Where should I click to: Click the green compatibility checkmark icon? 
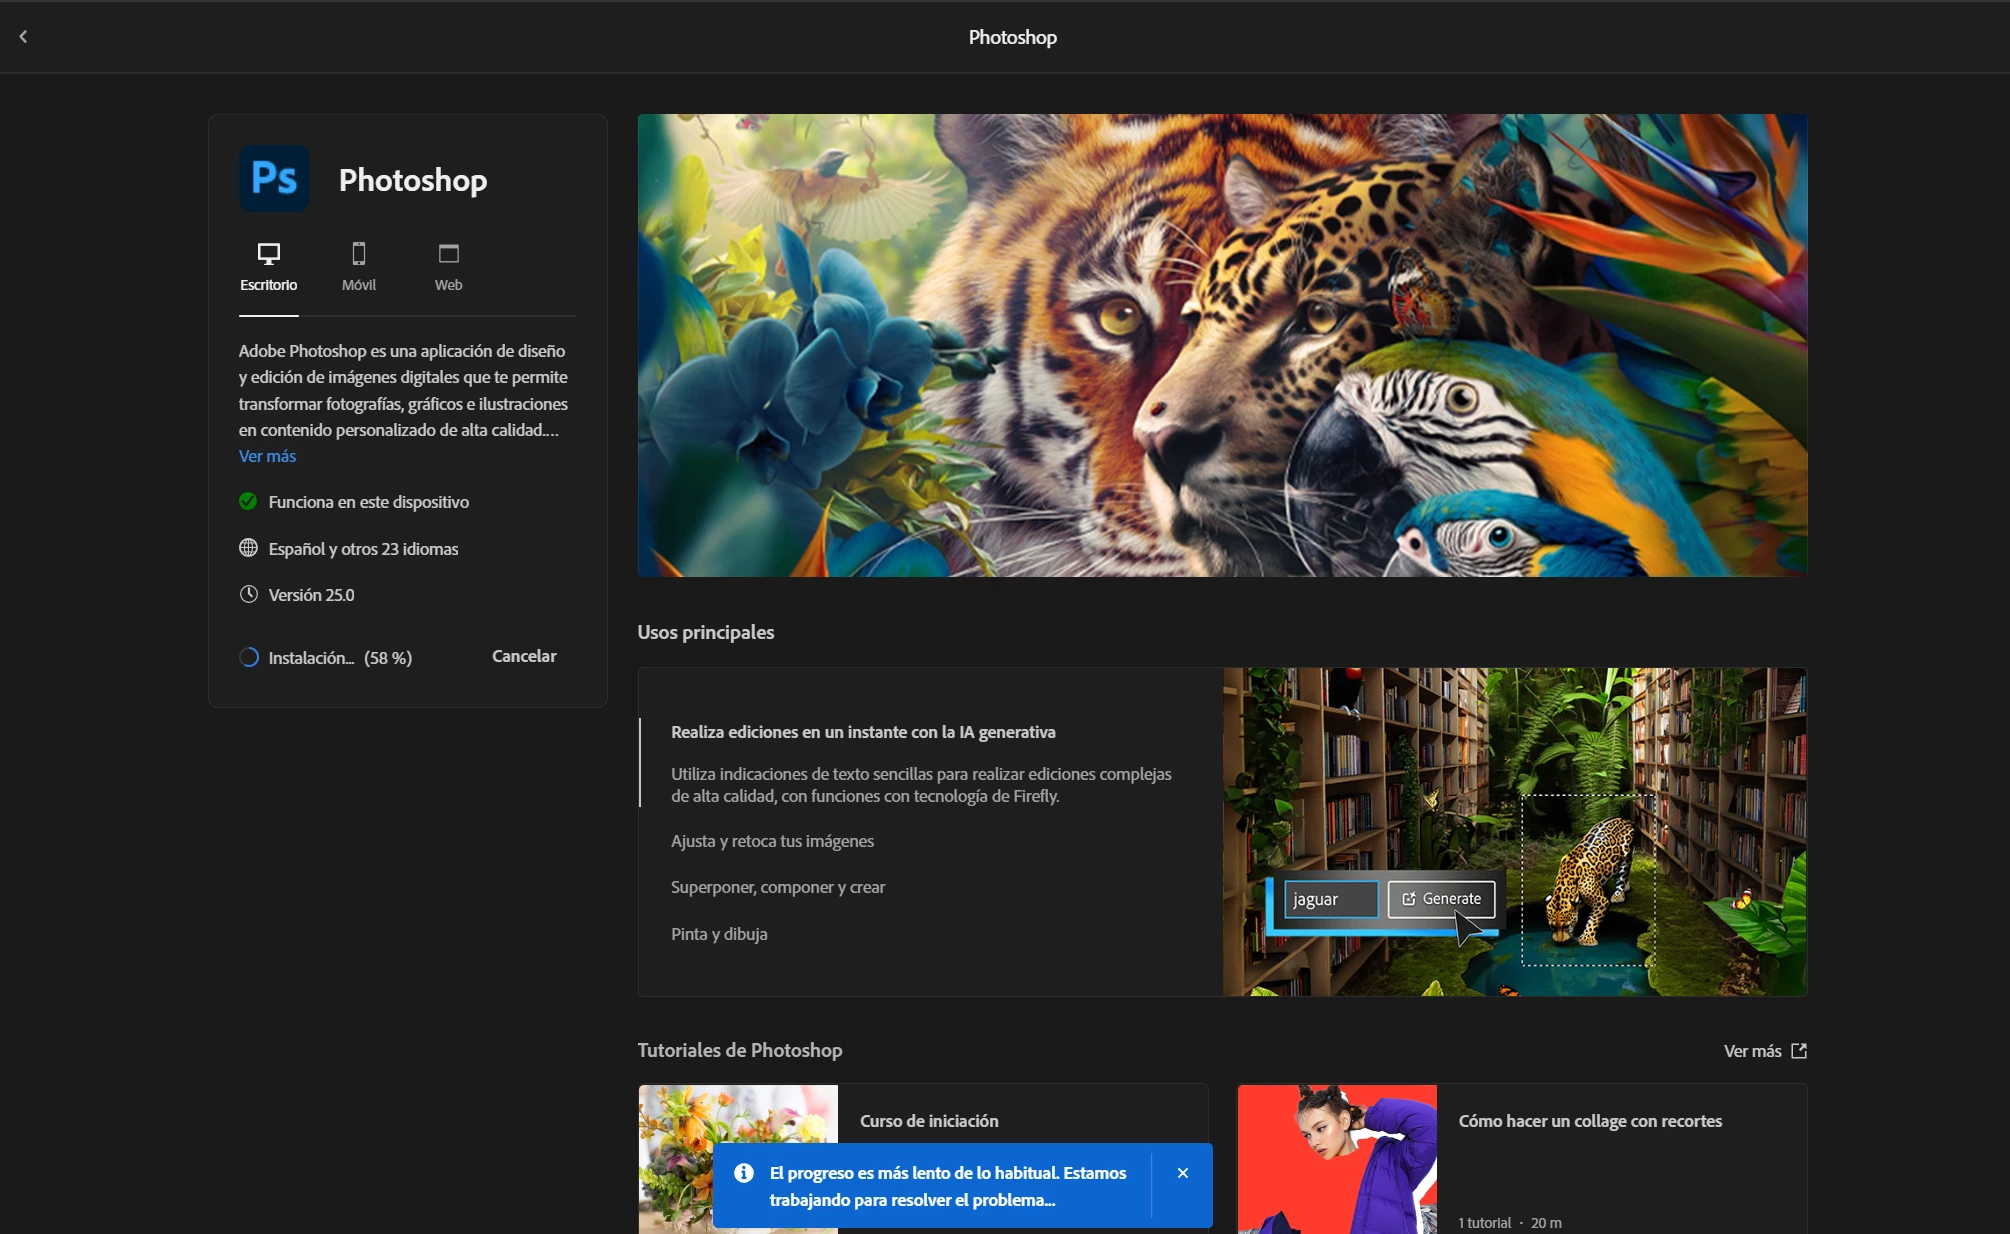click(248, 502)
